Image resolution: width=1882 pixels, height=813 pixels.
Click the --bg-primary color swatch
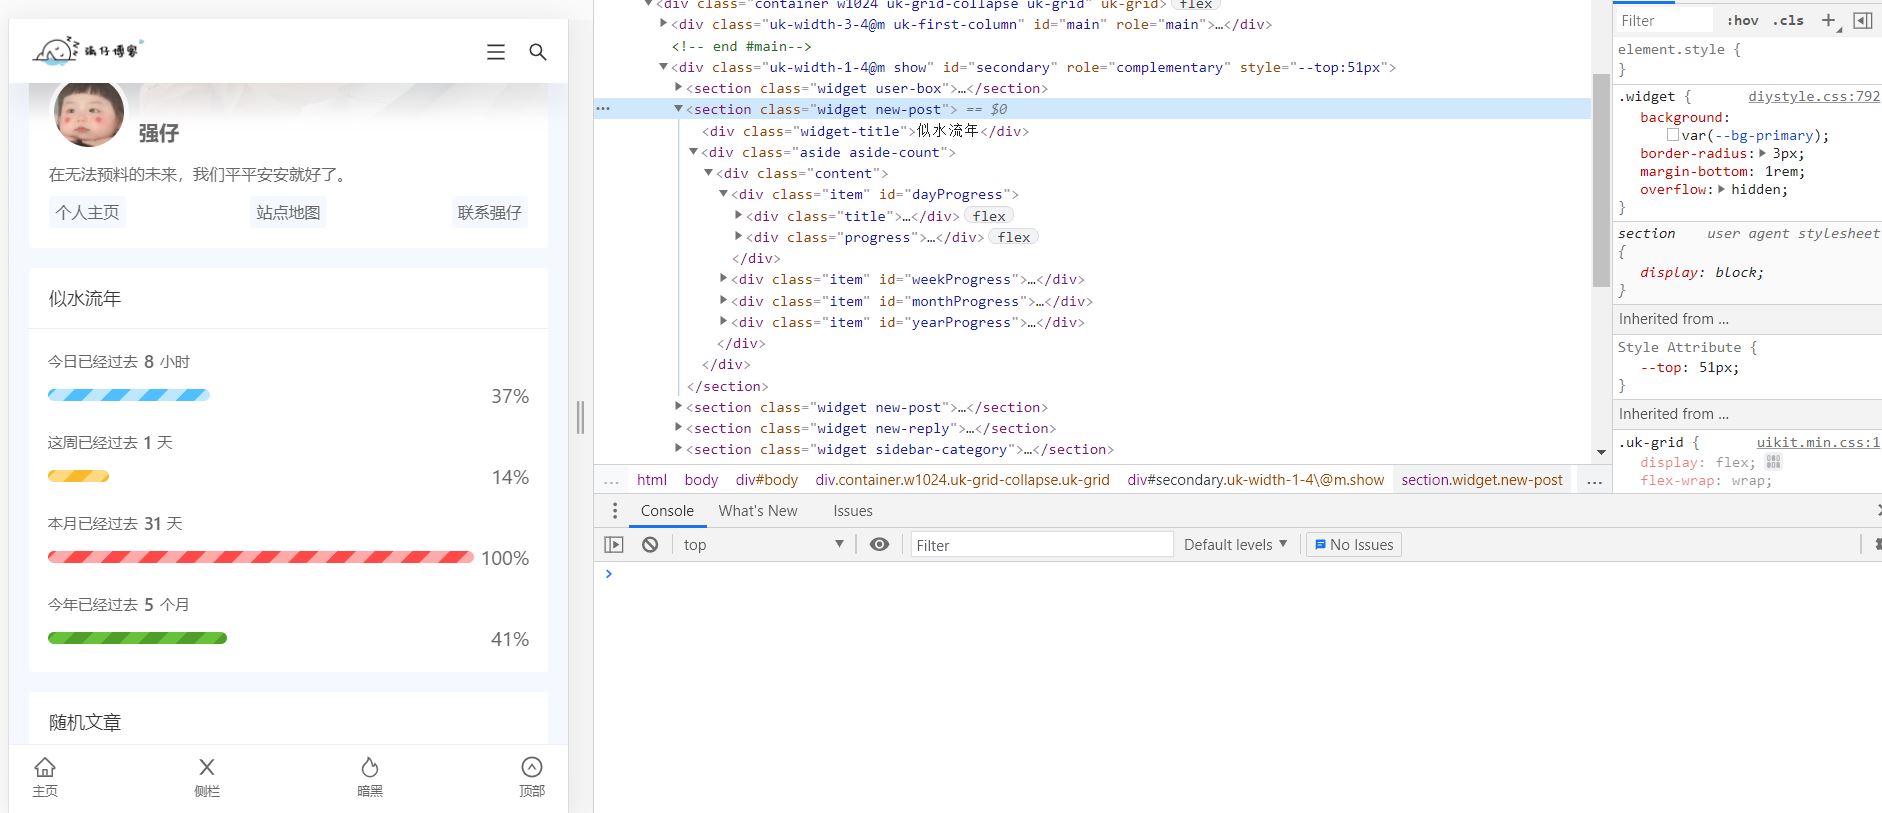point(1672,135)
